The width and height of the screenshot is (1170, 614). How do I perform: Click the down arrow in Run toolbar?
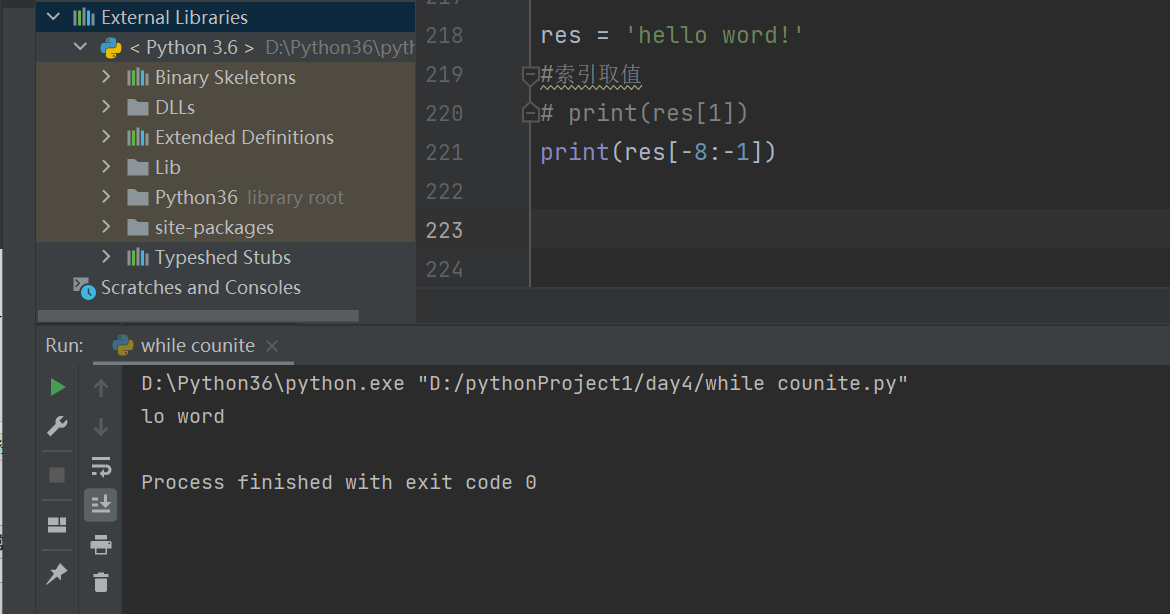coord(101,427)
